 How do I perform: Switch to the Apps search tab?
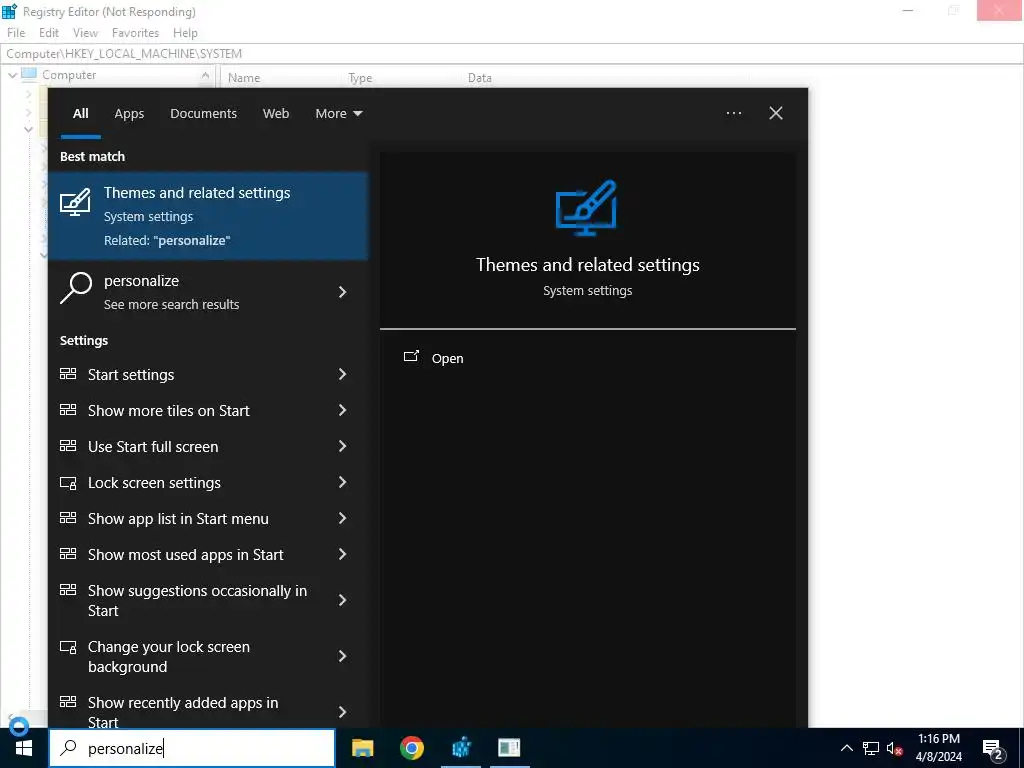coord(129,113)
